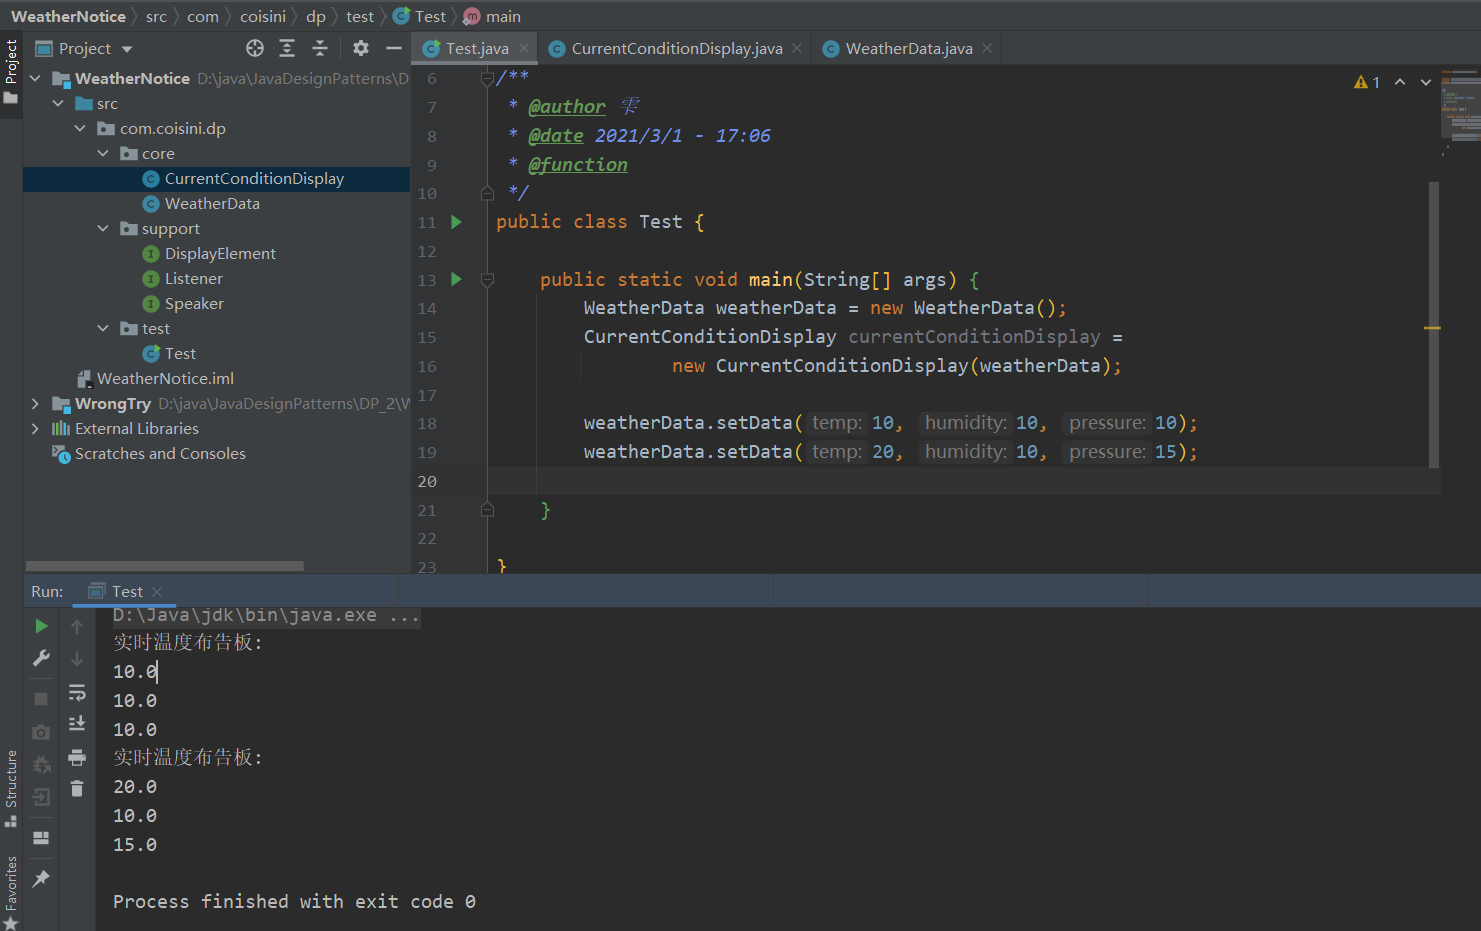This screenshot has width=1481, height=931.
Task: Open the Favorites tool window side tab
Action: (x=11, y=893)
